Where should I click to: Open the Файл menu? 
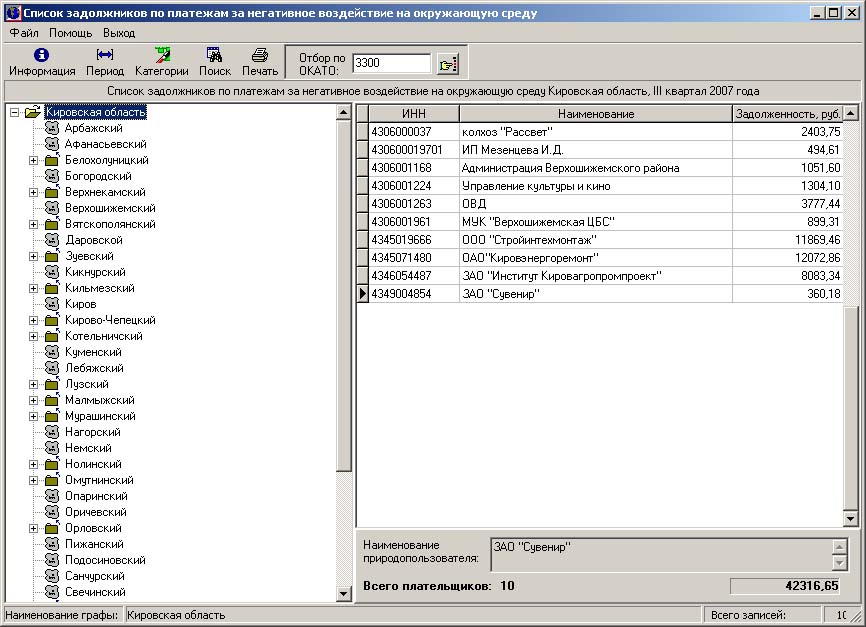pos(24,33)
